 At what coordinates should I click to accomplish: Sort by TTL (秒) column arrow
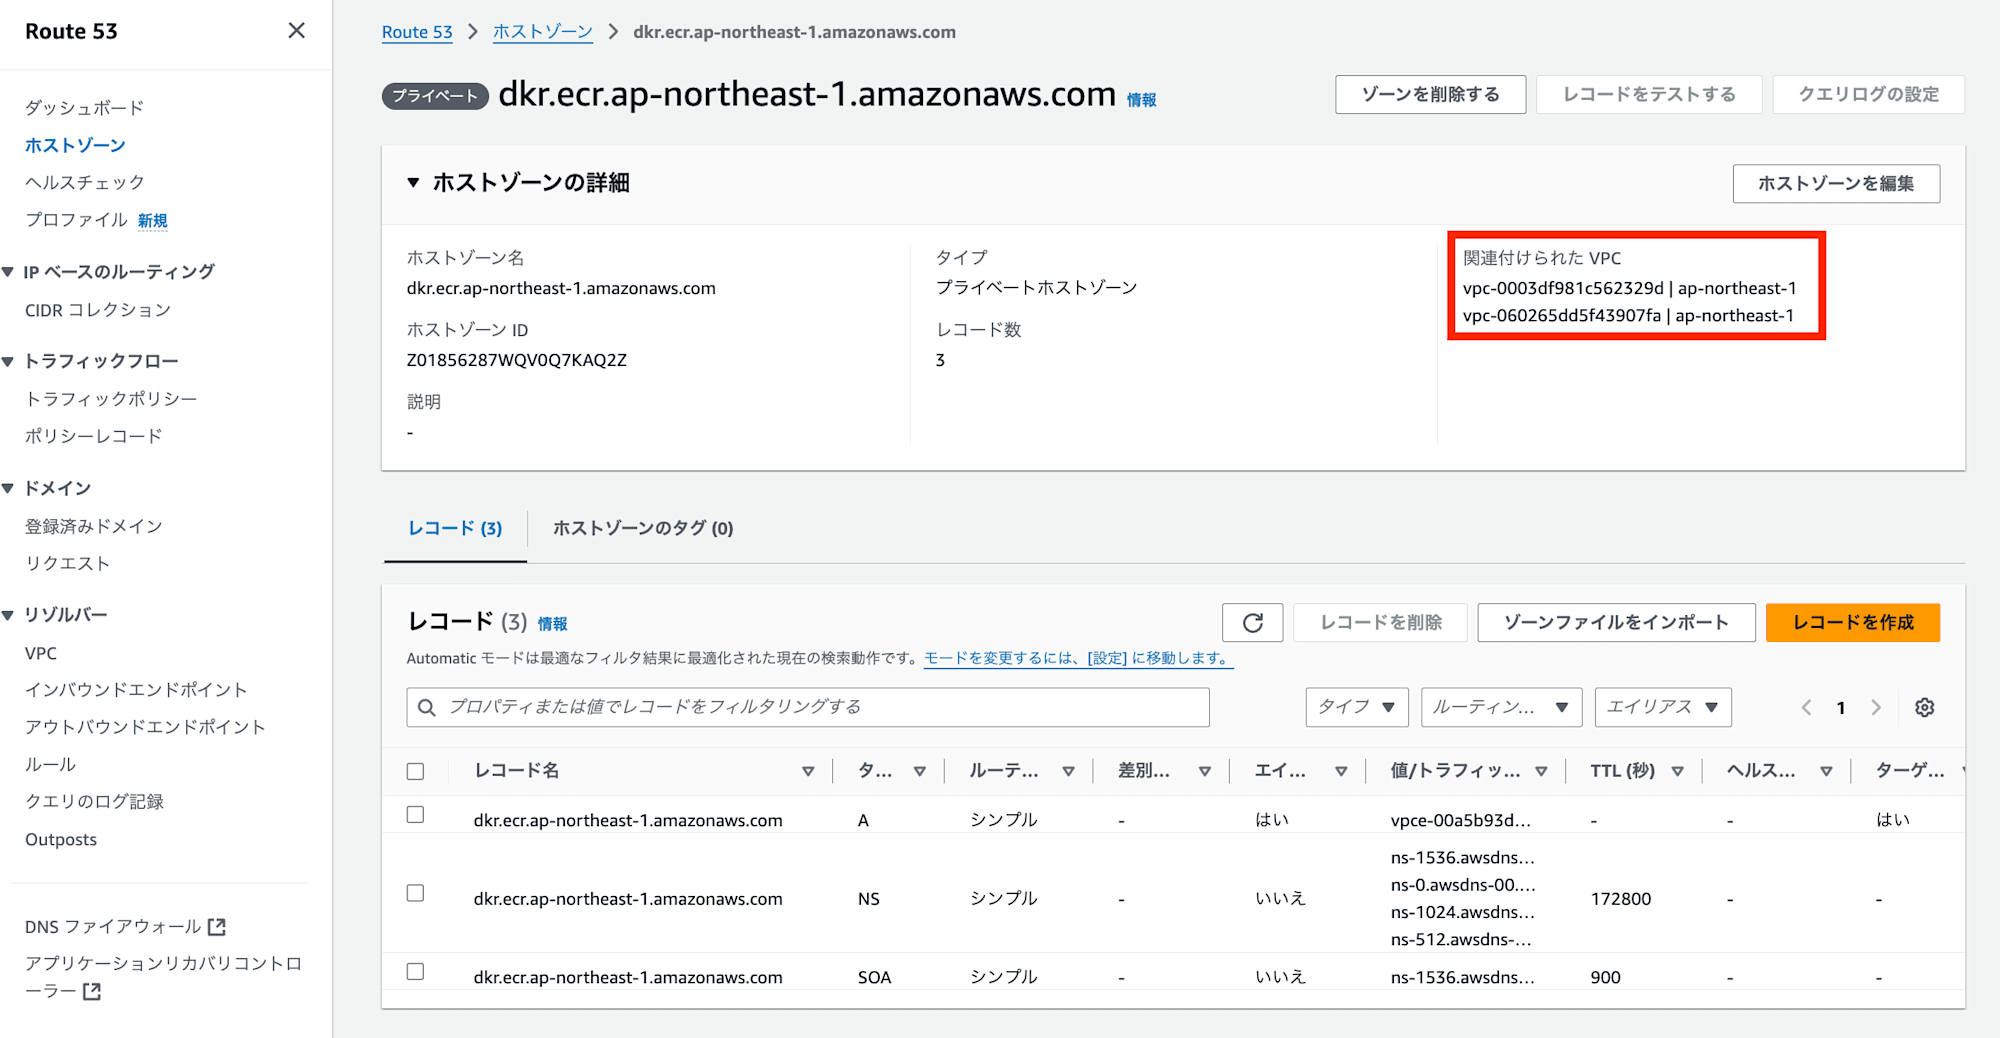pyautogui.click(x=1677, y=771)
